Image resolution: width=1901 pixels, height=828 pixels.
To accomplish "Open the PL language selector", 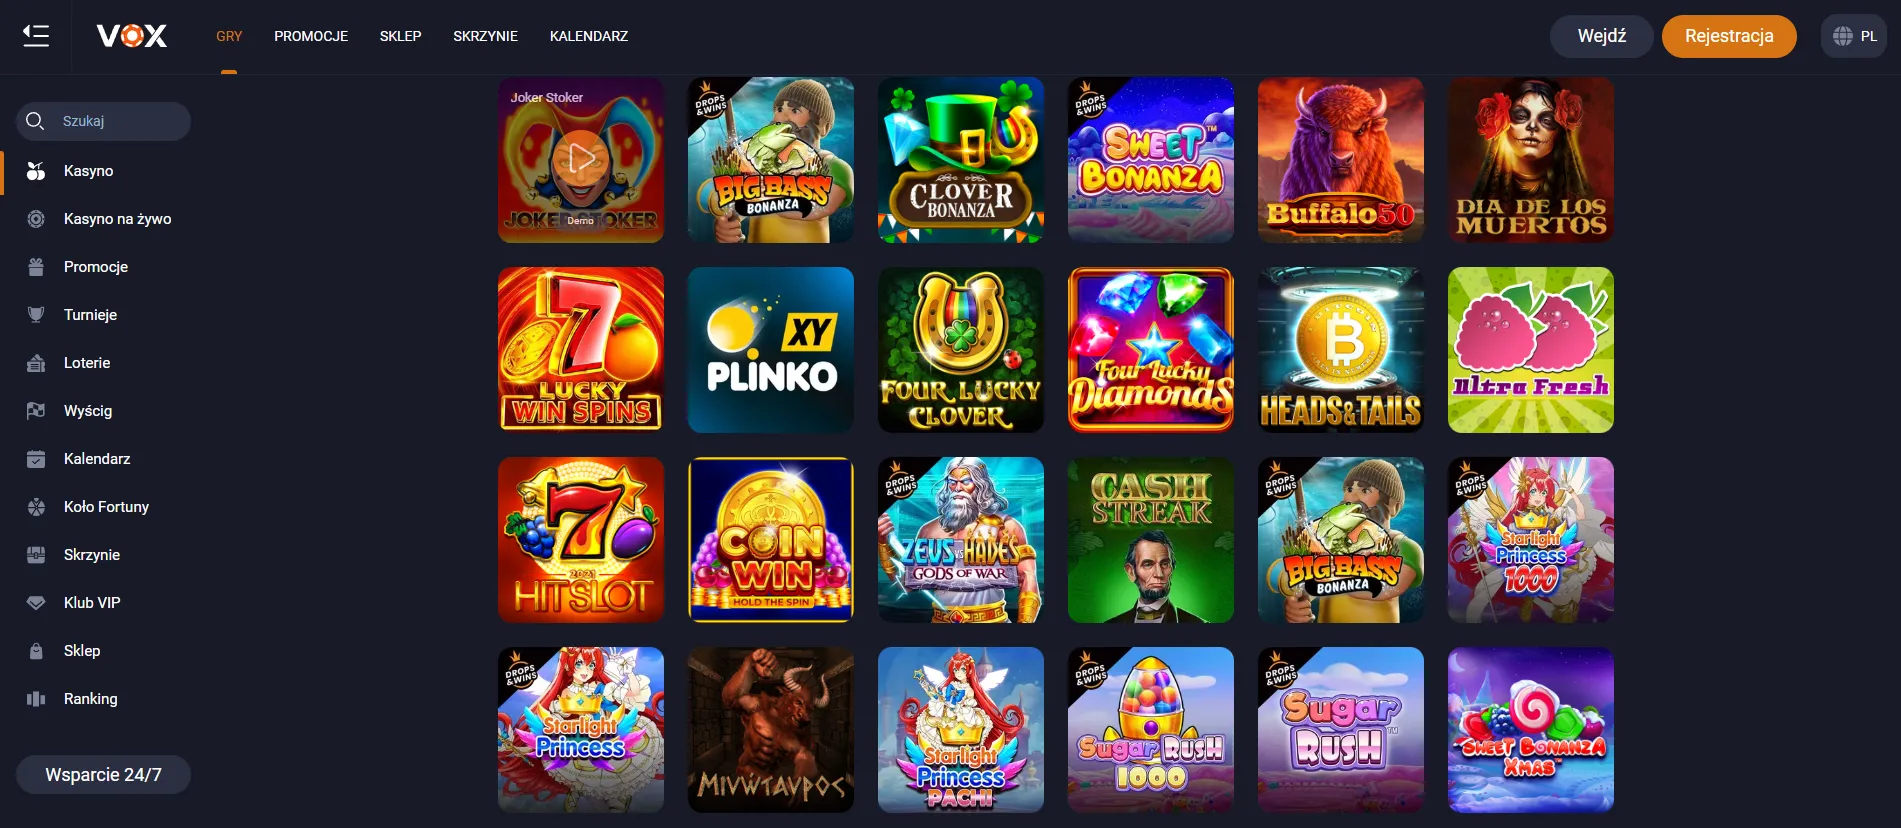I will point(1854,36).
